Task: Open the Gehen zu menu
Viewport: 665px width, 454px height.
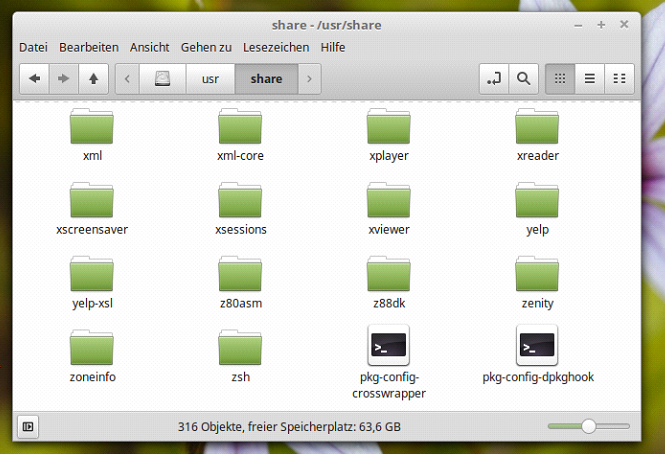Action: (206, 48)
